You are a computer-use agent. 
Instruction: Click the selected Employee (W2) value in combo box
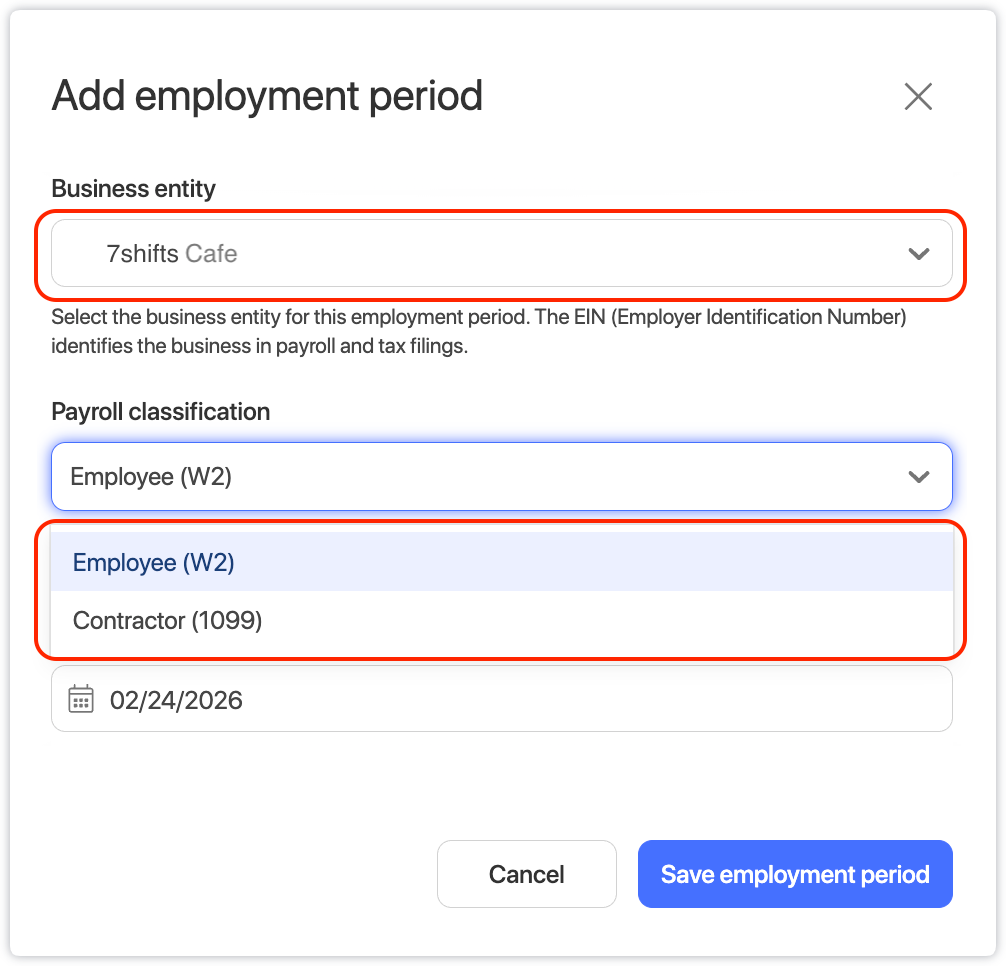(x=151, y=477)
